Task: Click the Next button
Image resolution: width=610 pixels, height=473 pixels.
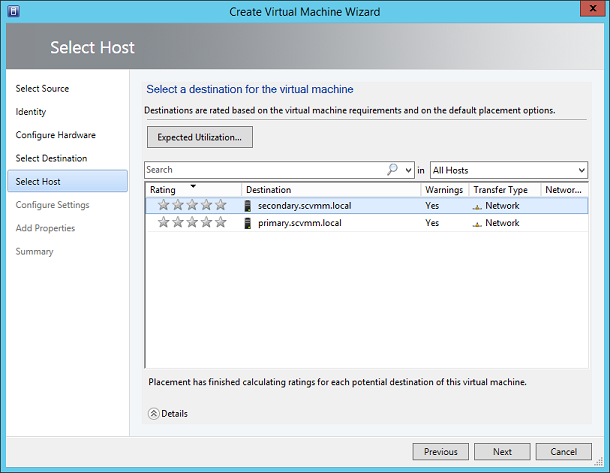Action: click(502, 452)
